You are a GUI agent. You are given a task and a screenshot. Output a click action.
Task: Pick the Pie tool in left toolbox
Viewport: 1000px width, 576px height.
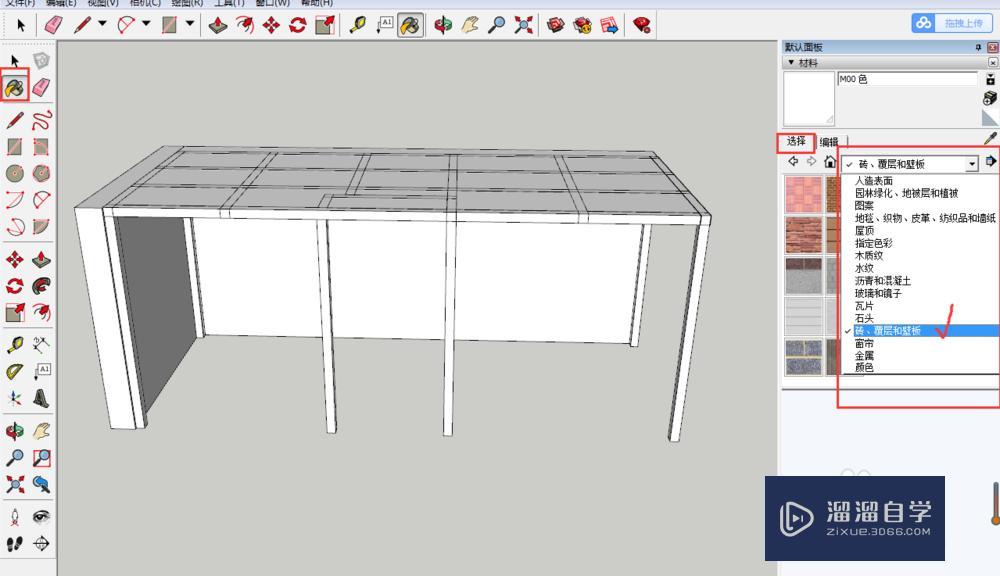[41, 226]
